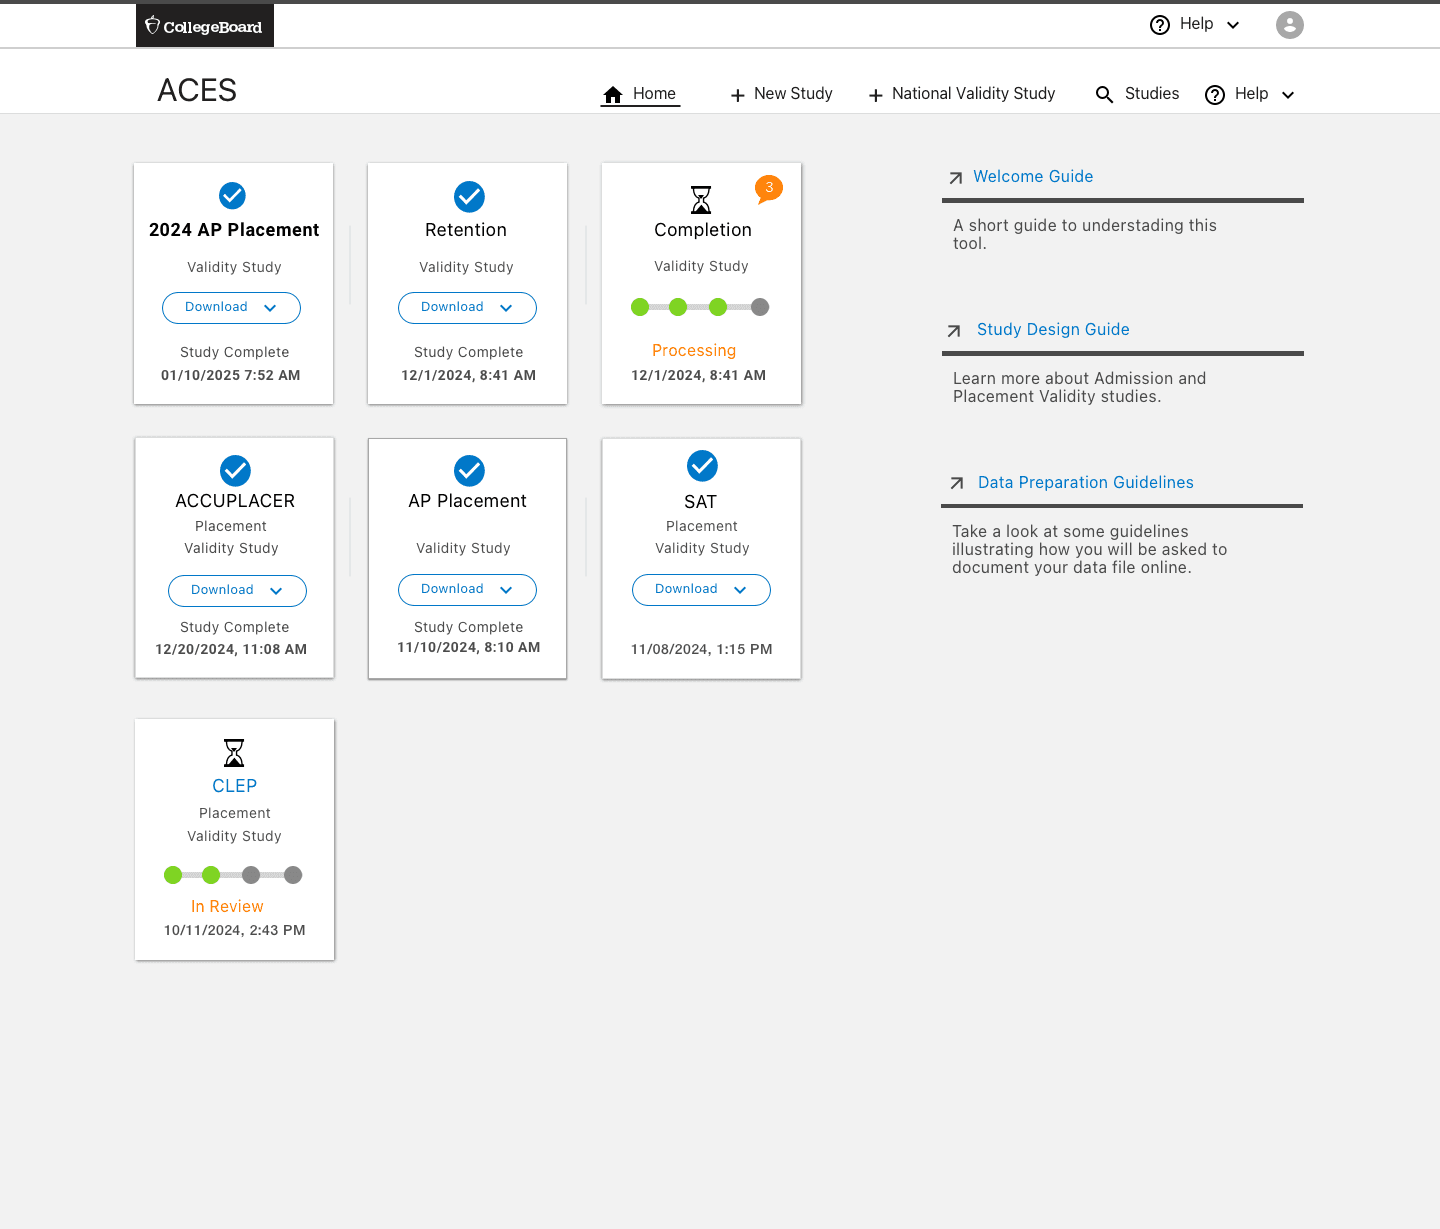The image size is (1440, 1229).
Task: Click the Help question mark icon in top bar
Action: 1159,24
